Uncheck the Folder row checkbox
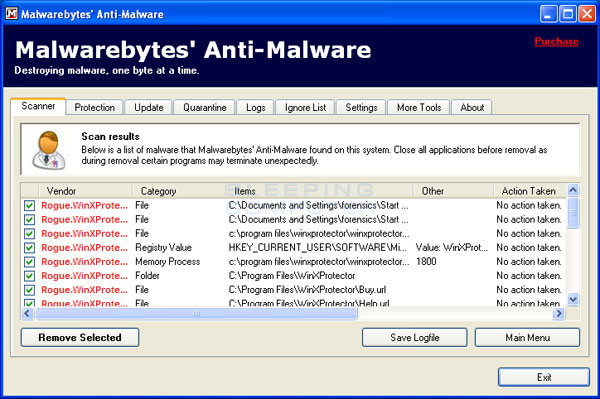600x399 pixels. click(29, 276)
